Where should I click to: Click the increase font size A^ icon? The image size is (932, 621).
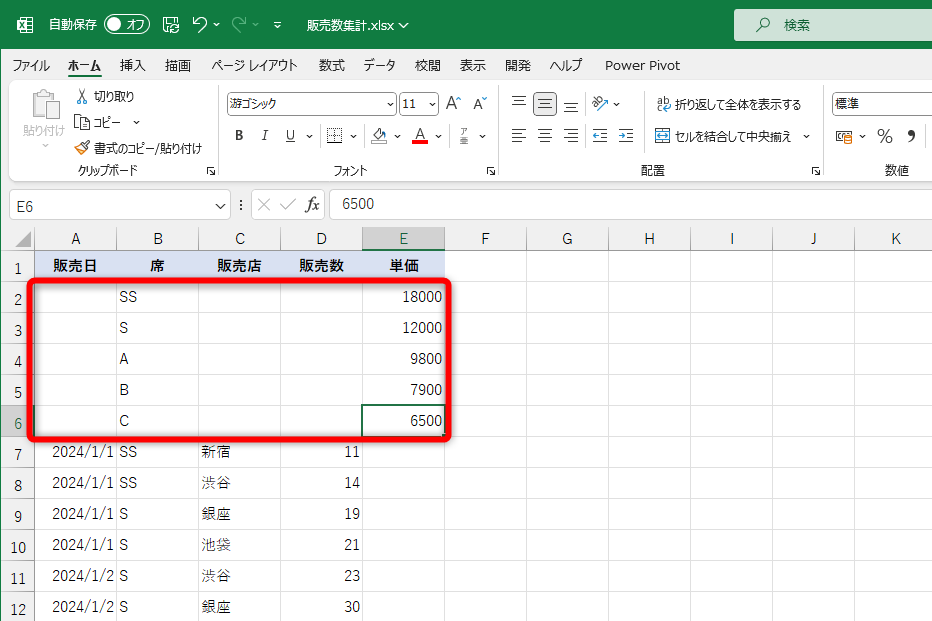tap(453, 102)
